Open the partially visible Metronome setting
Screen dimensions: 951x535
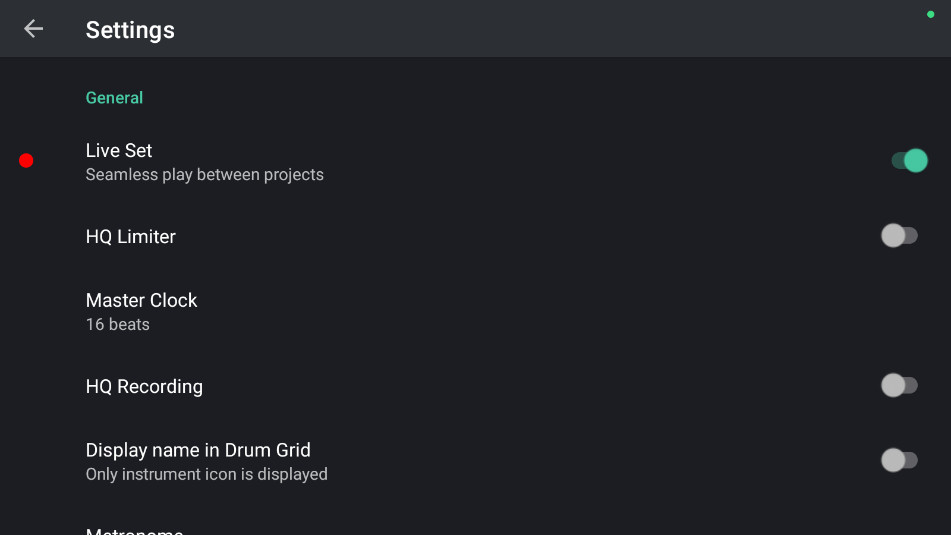[x=135, y=530]
